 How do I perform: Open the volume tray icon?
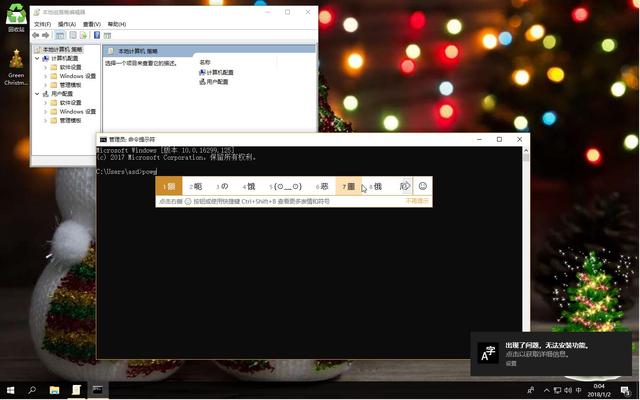point(568,391)
